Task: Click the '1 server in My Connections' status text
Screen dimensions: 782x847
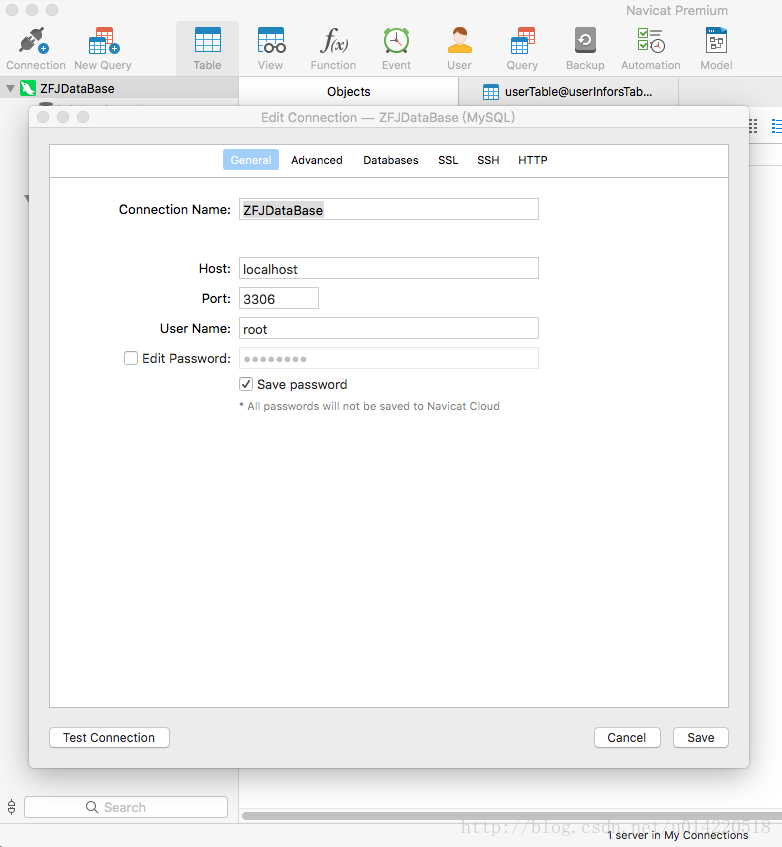Action: [x=678, y=835]
